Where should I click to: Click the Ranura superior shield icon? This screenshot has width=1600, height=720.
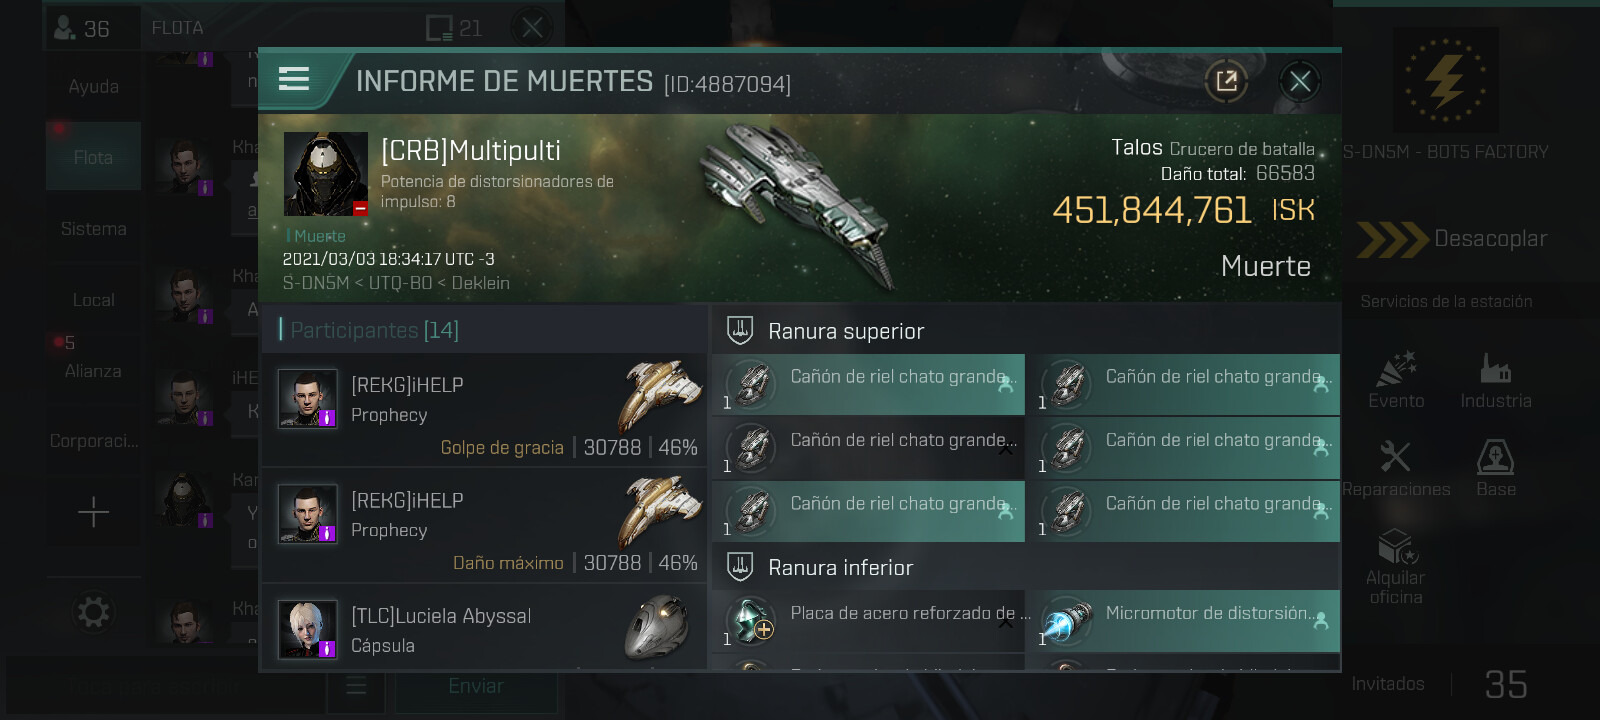740,330
